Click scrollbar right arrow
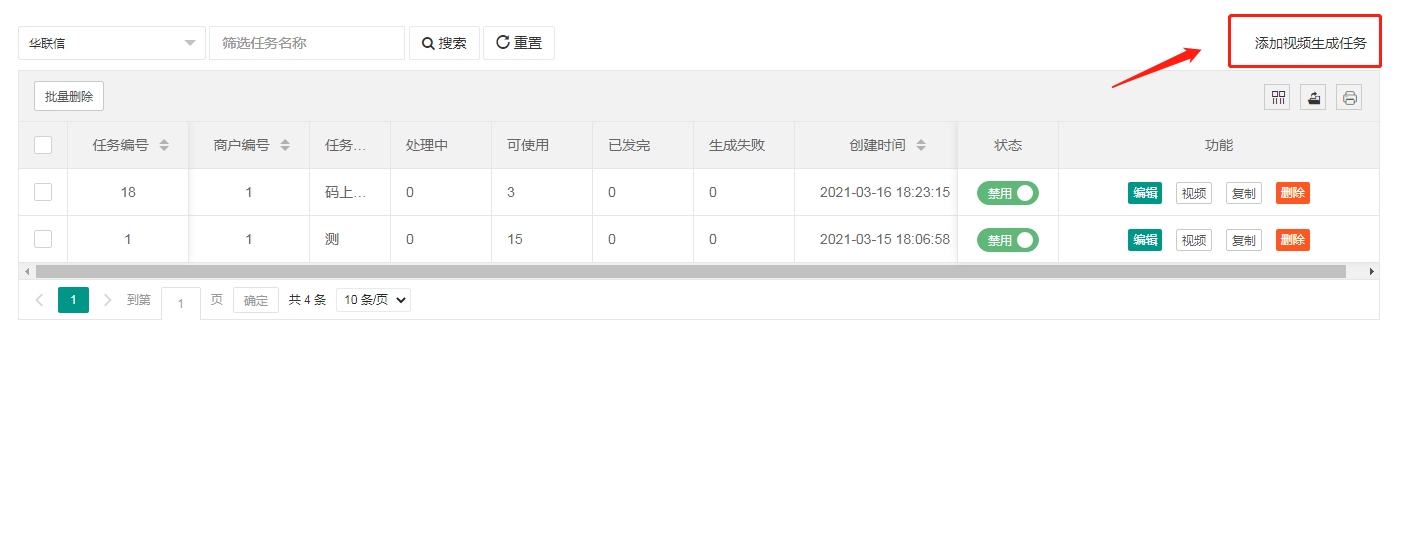 pos(1372,271)
